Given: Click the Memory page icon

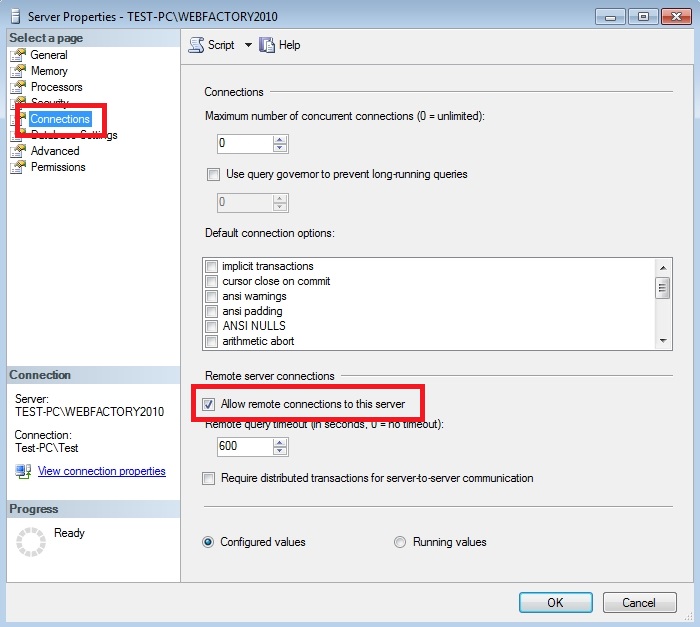Looking at the screenshot, I should (17, 71).
